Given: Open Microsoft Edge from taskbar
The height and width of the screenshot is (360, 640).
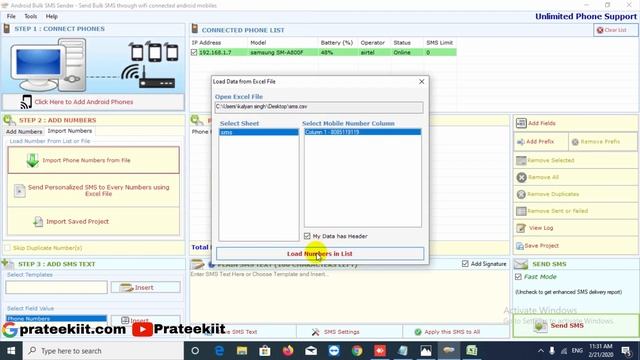Looking at the screenshot, I should click(x=219, y=351).
